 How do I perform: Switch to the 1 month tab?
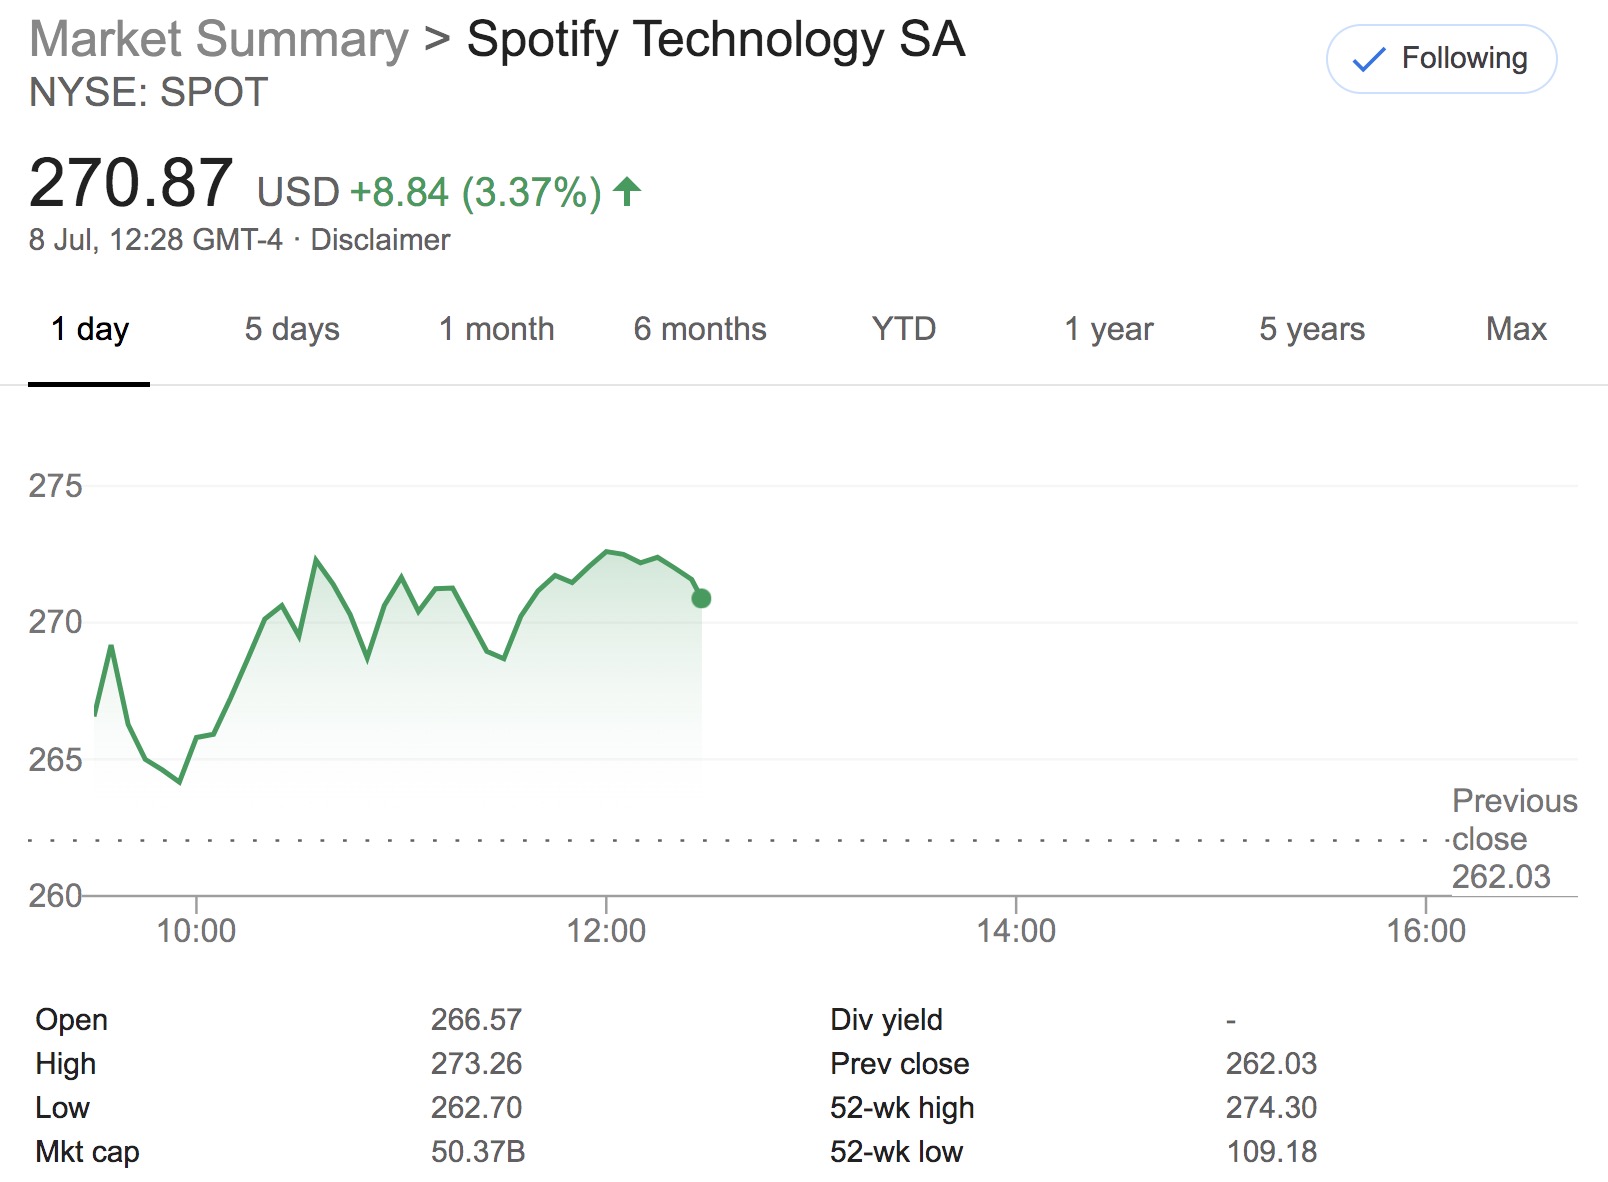[496, 329]
